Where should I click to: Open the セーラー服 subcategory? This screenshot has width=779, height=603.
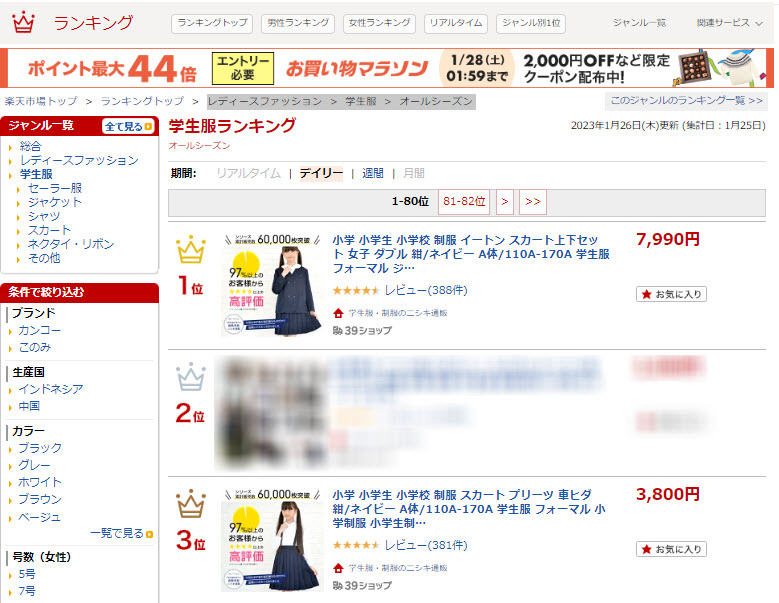click(55, 188)
